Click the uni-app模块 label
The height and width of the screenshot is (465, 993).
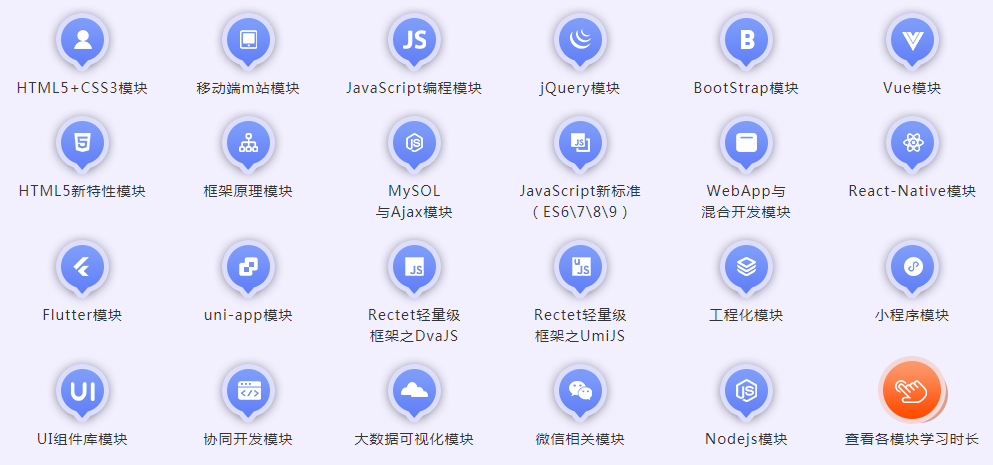tap(248, 315)
